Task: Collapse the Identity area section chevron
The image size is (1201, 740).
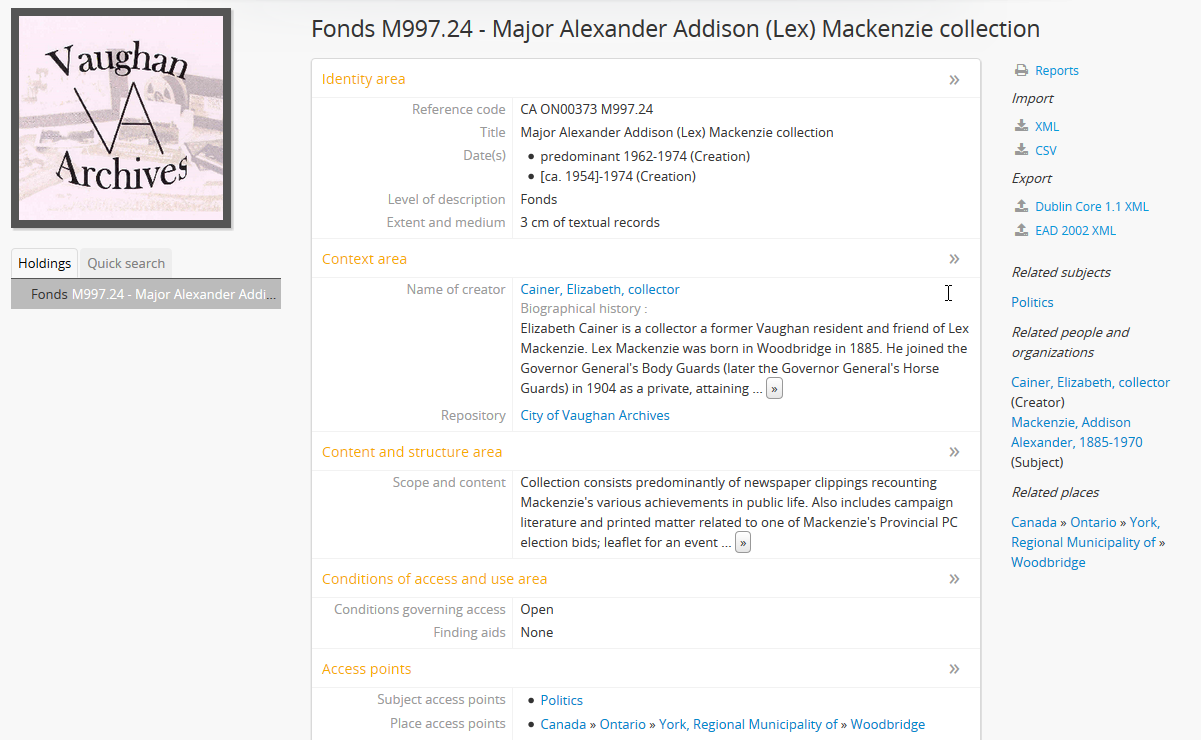Action: [x=954, y=80]
